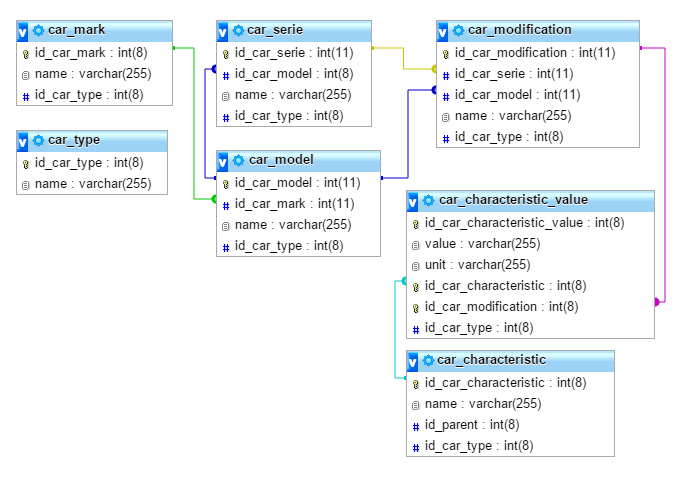Viewport: 685px width, 479px height.
Task: Click the text-type icon beside name in car_type
Action: click(26, 185)
